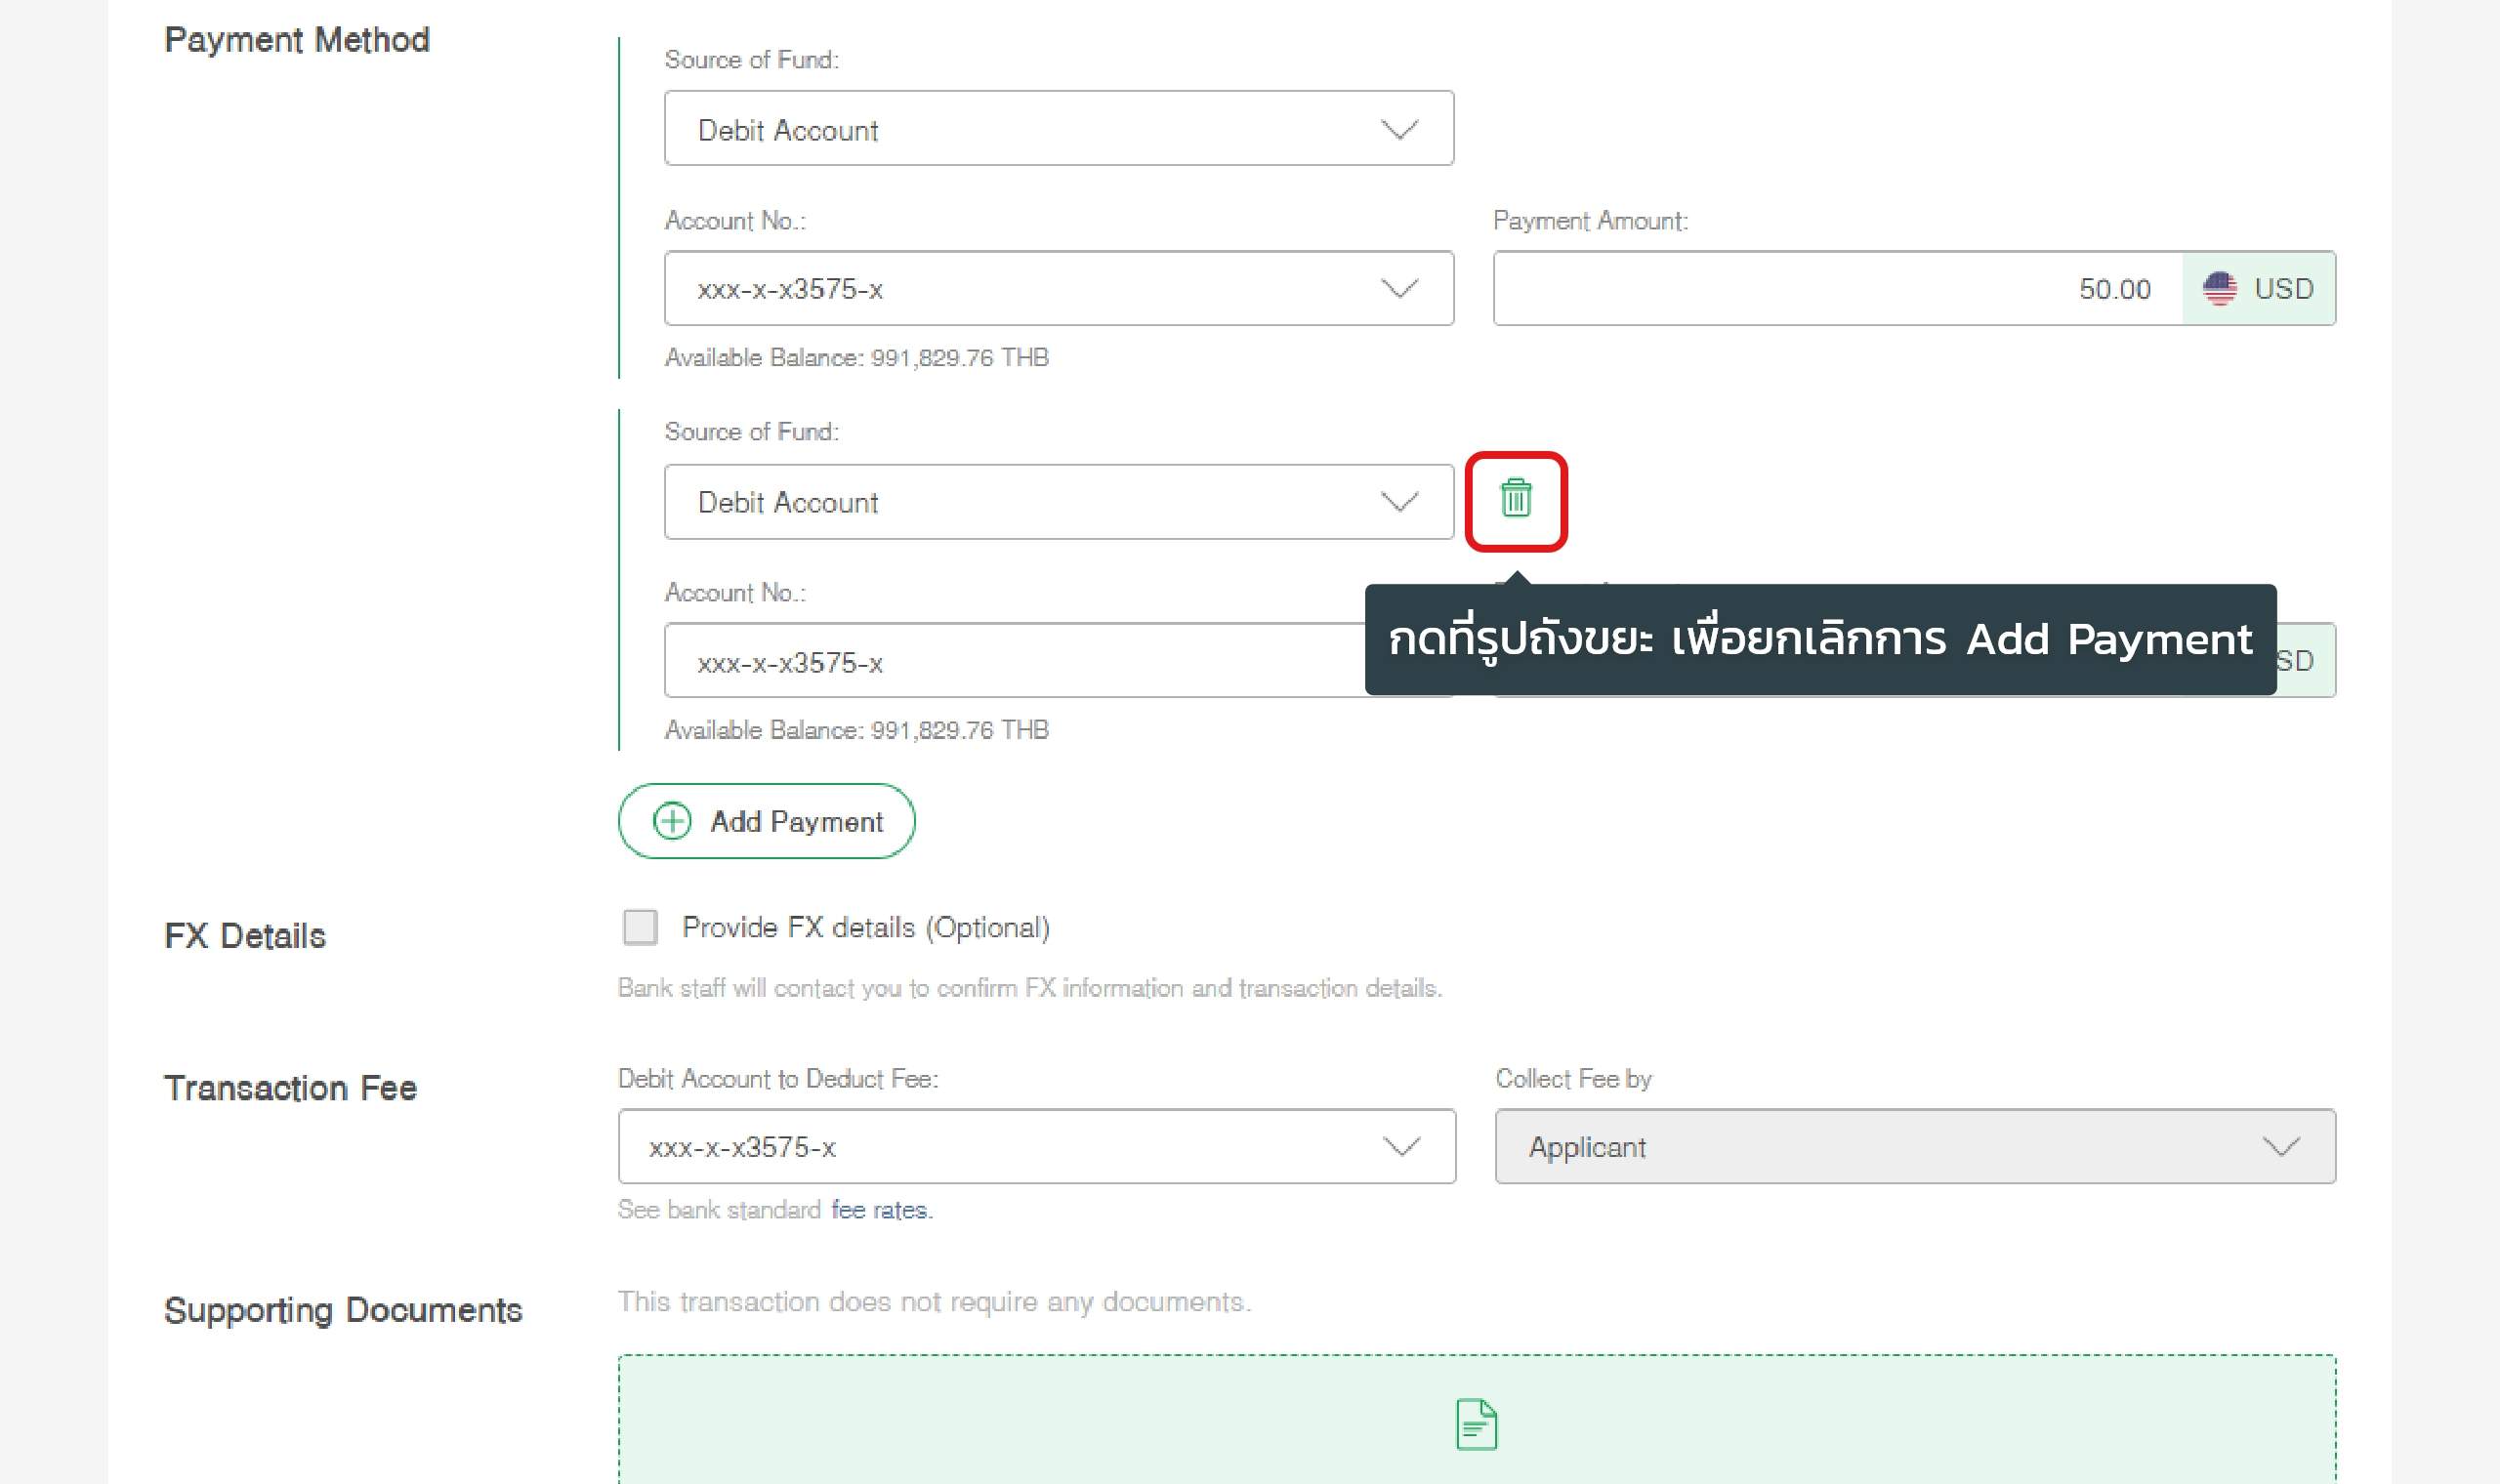The width and height of the screenshot is (2500, 1484).
Task: Click the Thai trash-bin tooltip box
Action: tap(1819, 640)
